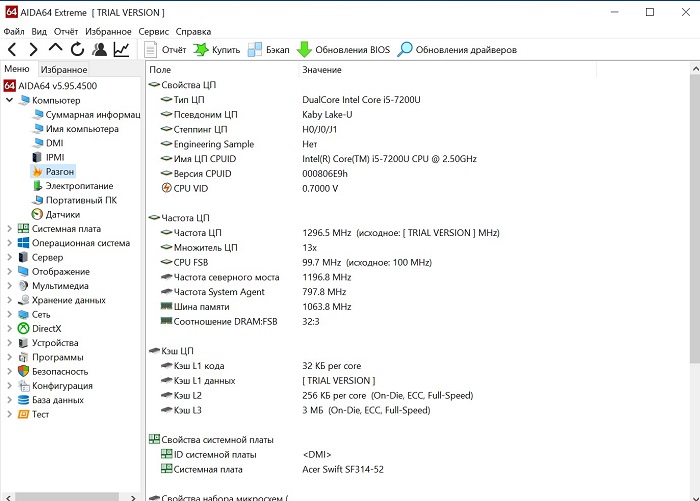Expand the Системная плата node
This screenshot has height=501, width=700.
9,229
